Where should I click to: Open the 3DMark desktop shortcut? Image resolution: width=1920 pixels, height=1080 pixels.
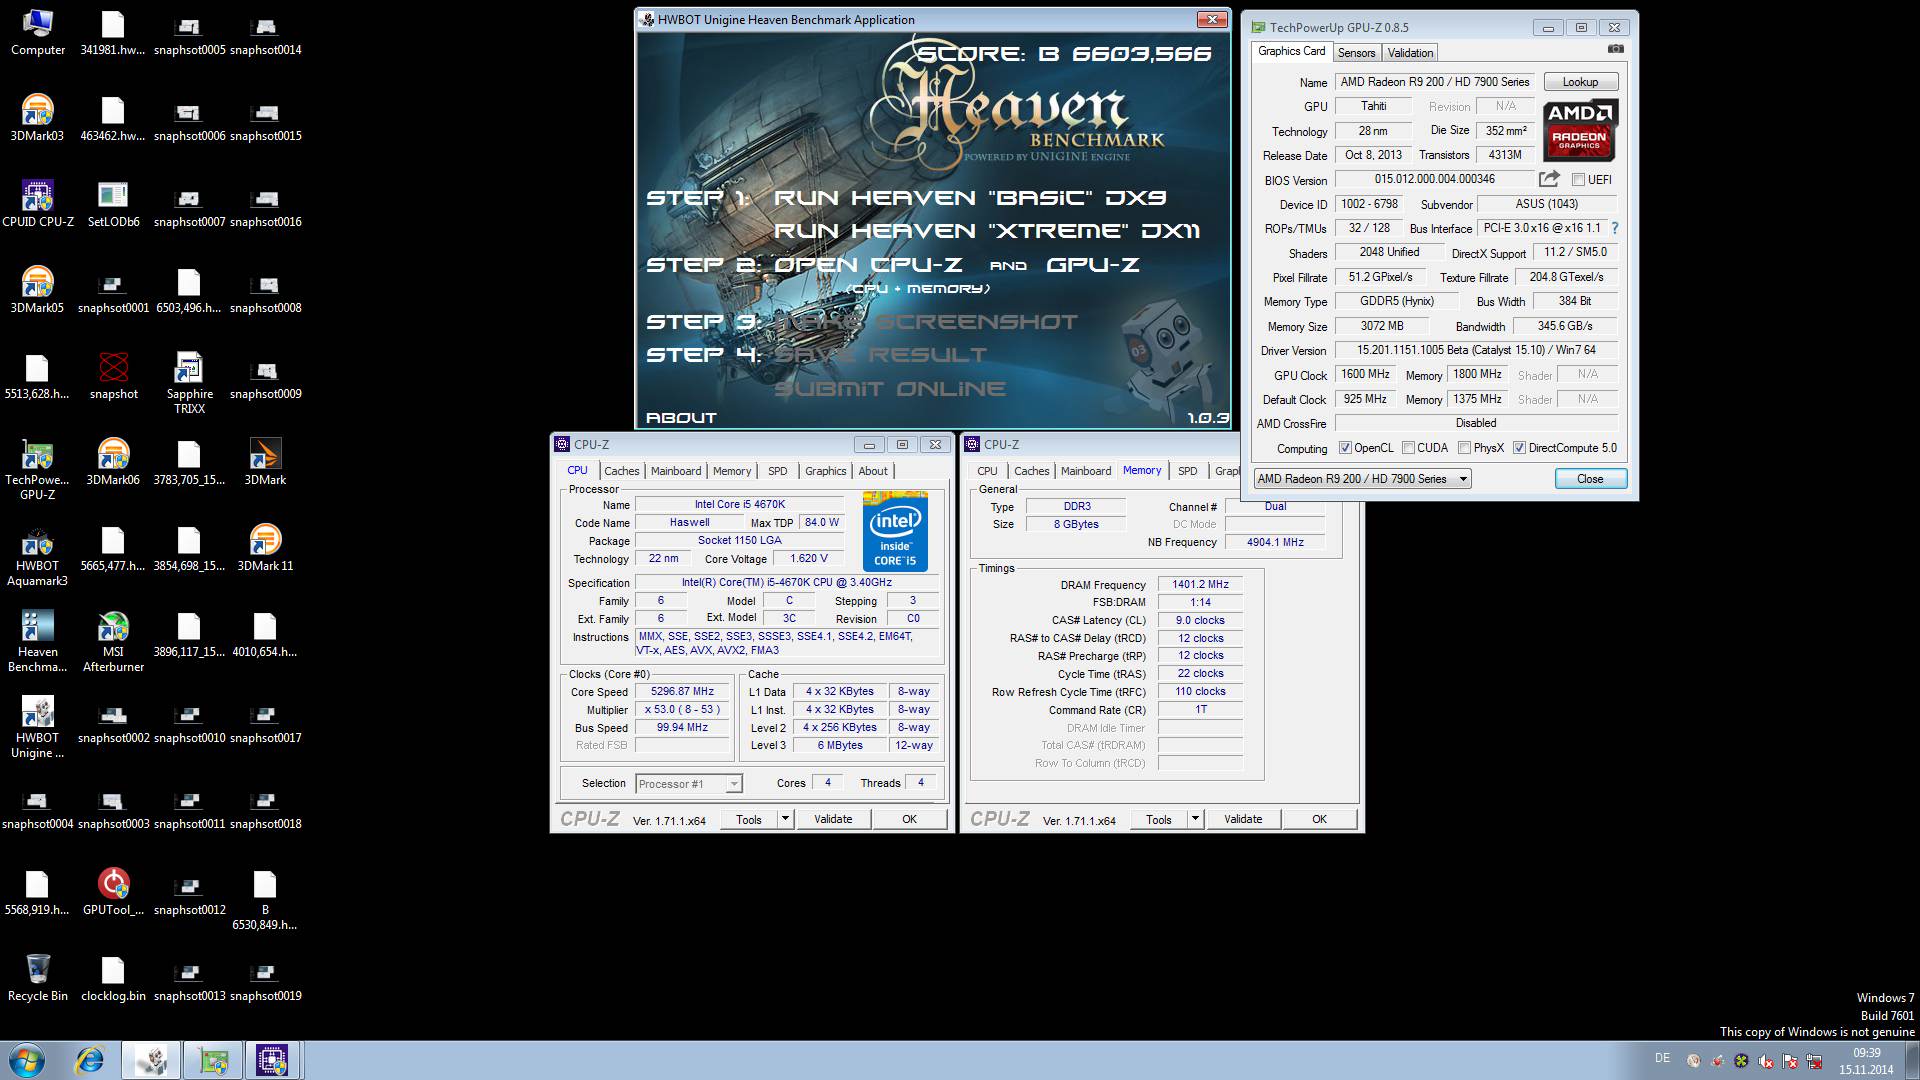tap(266, 462)
